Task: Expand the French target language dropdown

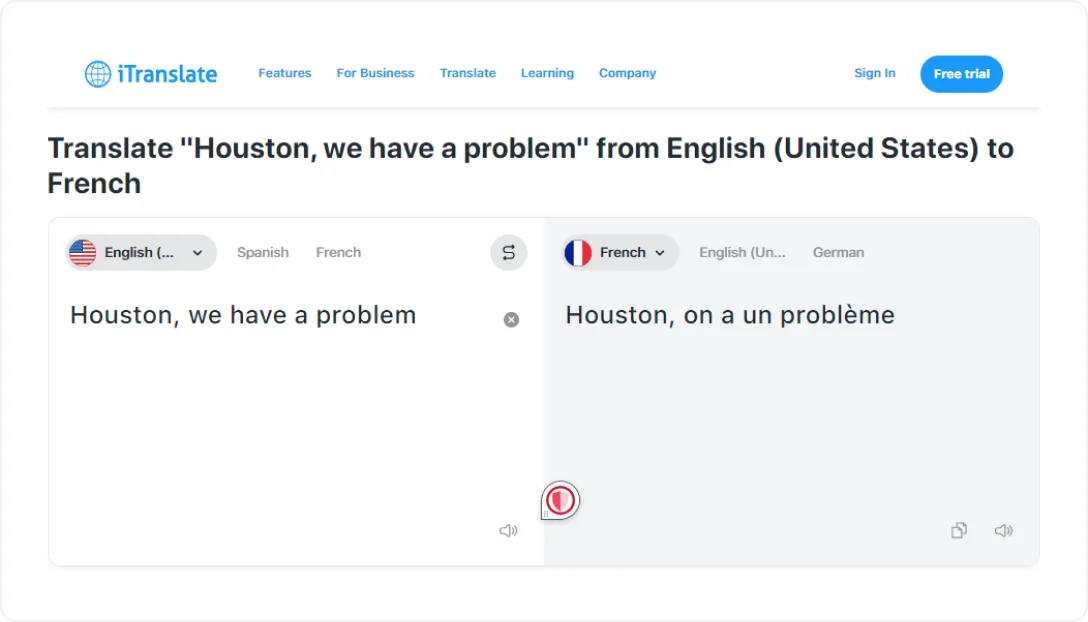Action: tap(659, 253)
